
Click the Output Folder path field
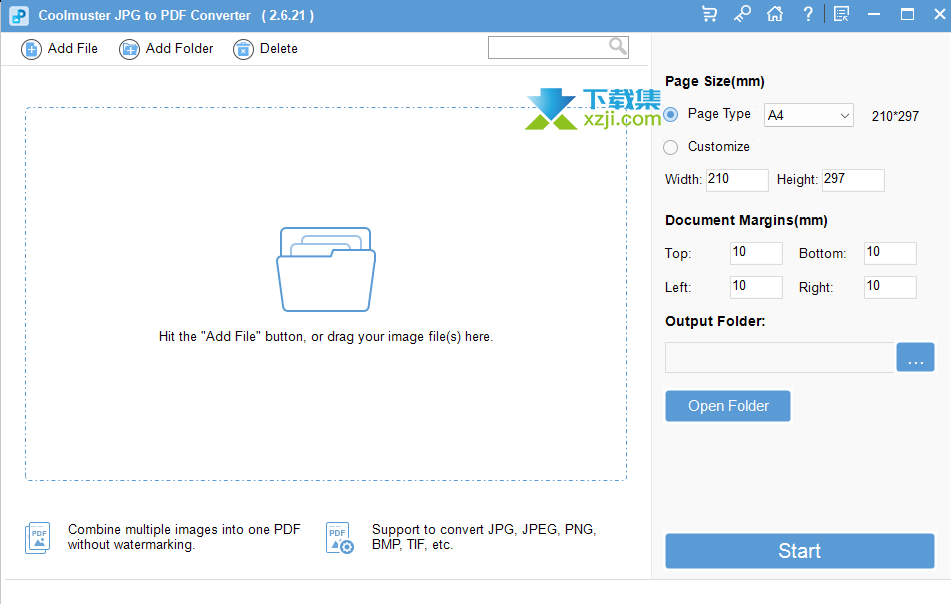[x=780, y=358]
